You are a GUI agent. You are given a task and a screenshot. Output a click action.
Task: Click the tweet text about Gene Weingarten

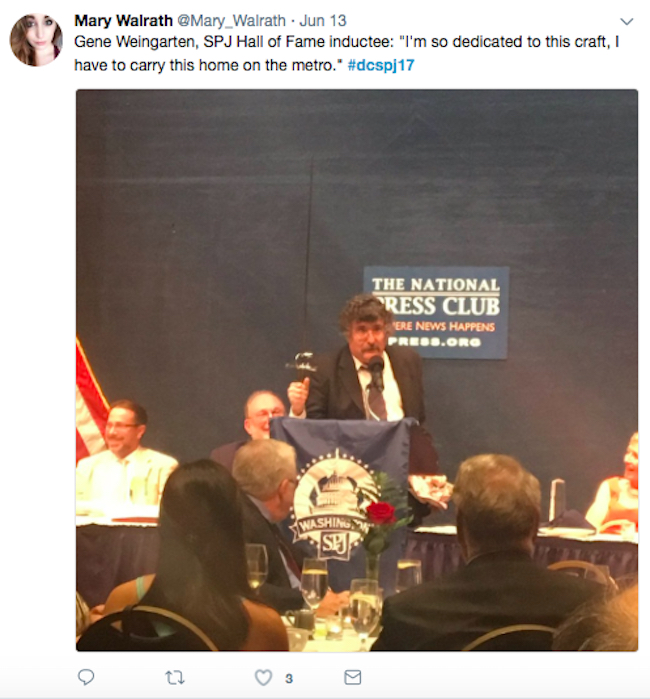346,53
